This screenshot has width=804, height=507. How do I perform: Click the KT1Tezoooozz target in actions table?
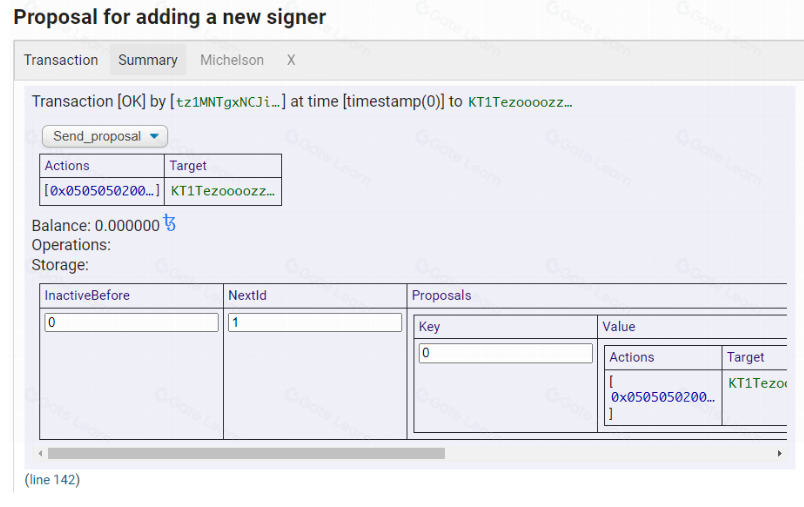(x=222, y=190)
